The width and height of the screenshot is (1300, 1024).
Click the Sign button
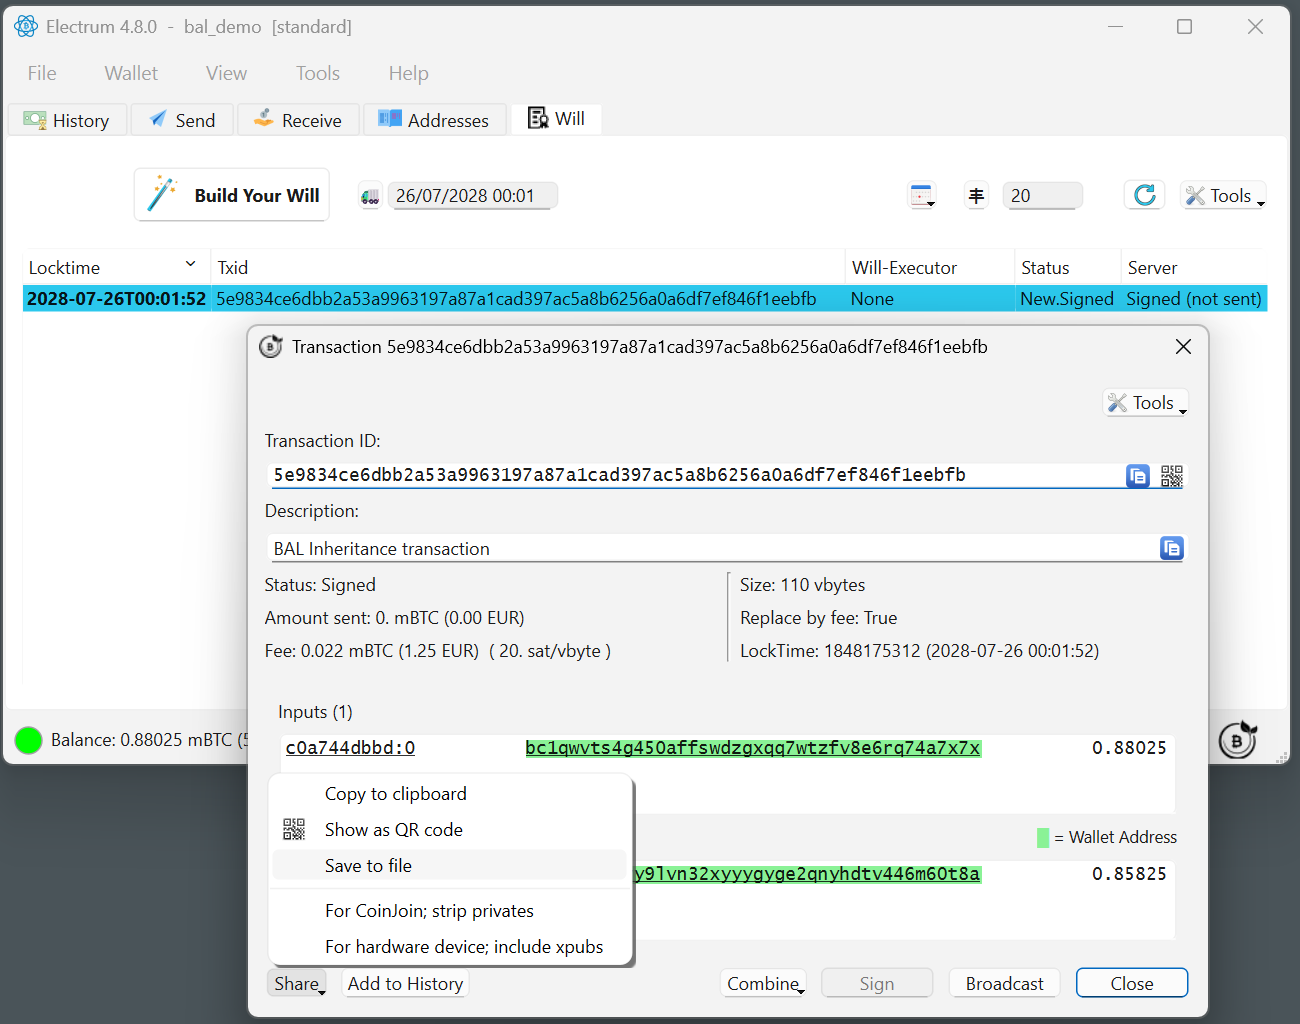[x=877, y=984]
